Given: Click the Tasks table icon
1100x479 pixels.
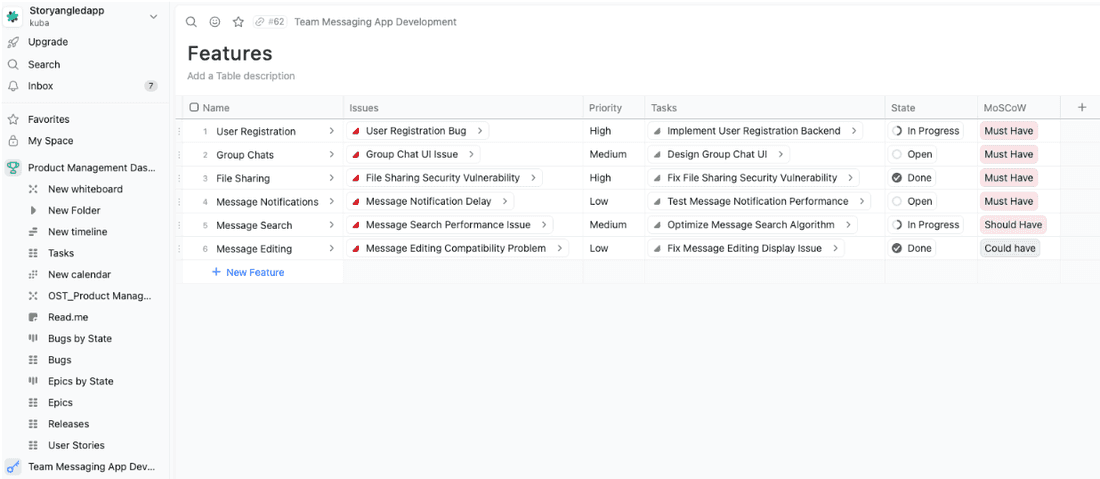Looking at the screenshot, I should pyautogui.click(x=33, y=253).
